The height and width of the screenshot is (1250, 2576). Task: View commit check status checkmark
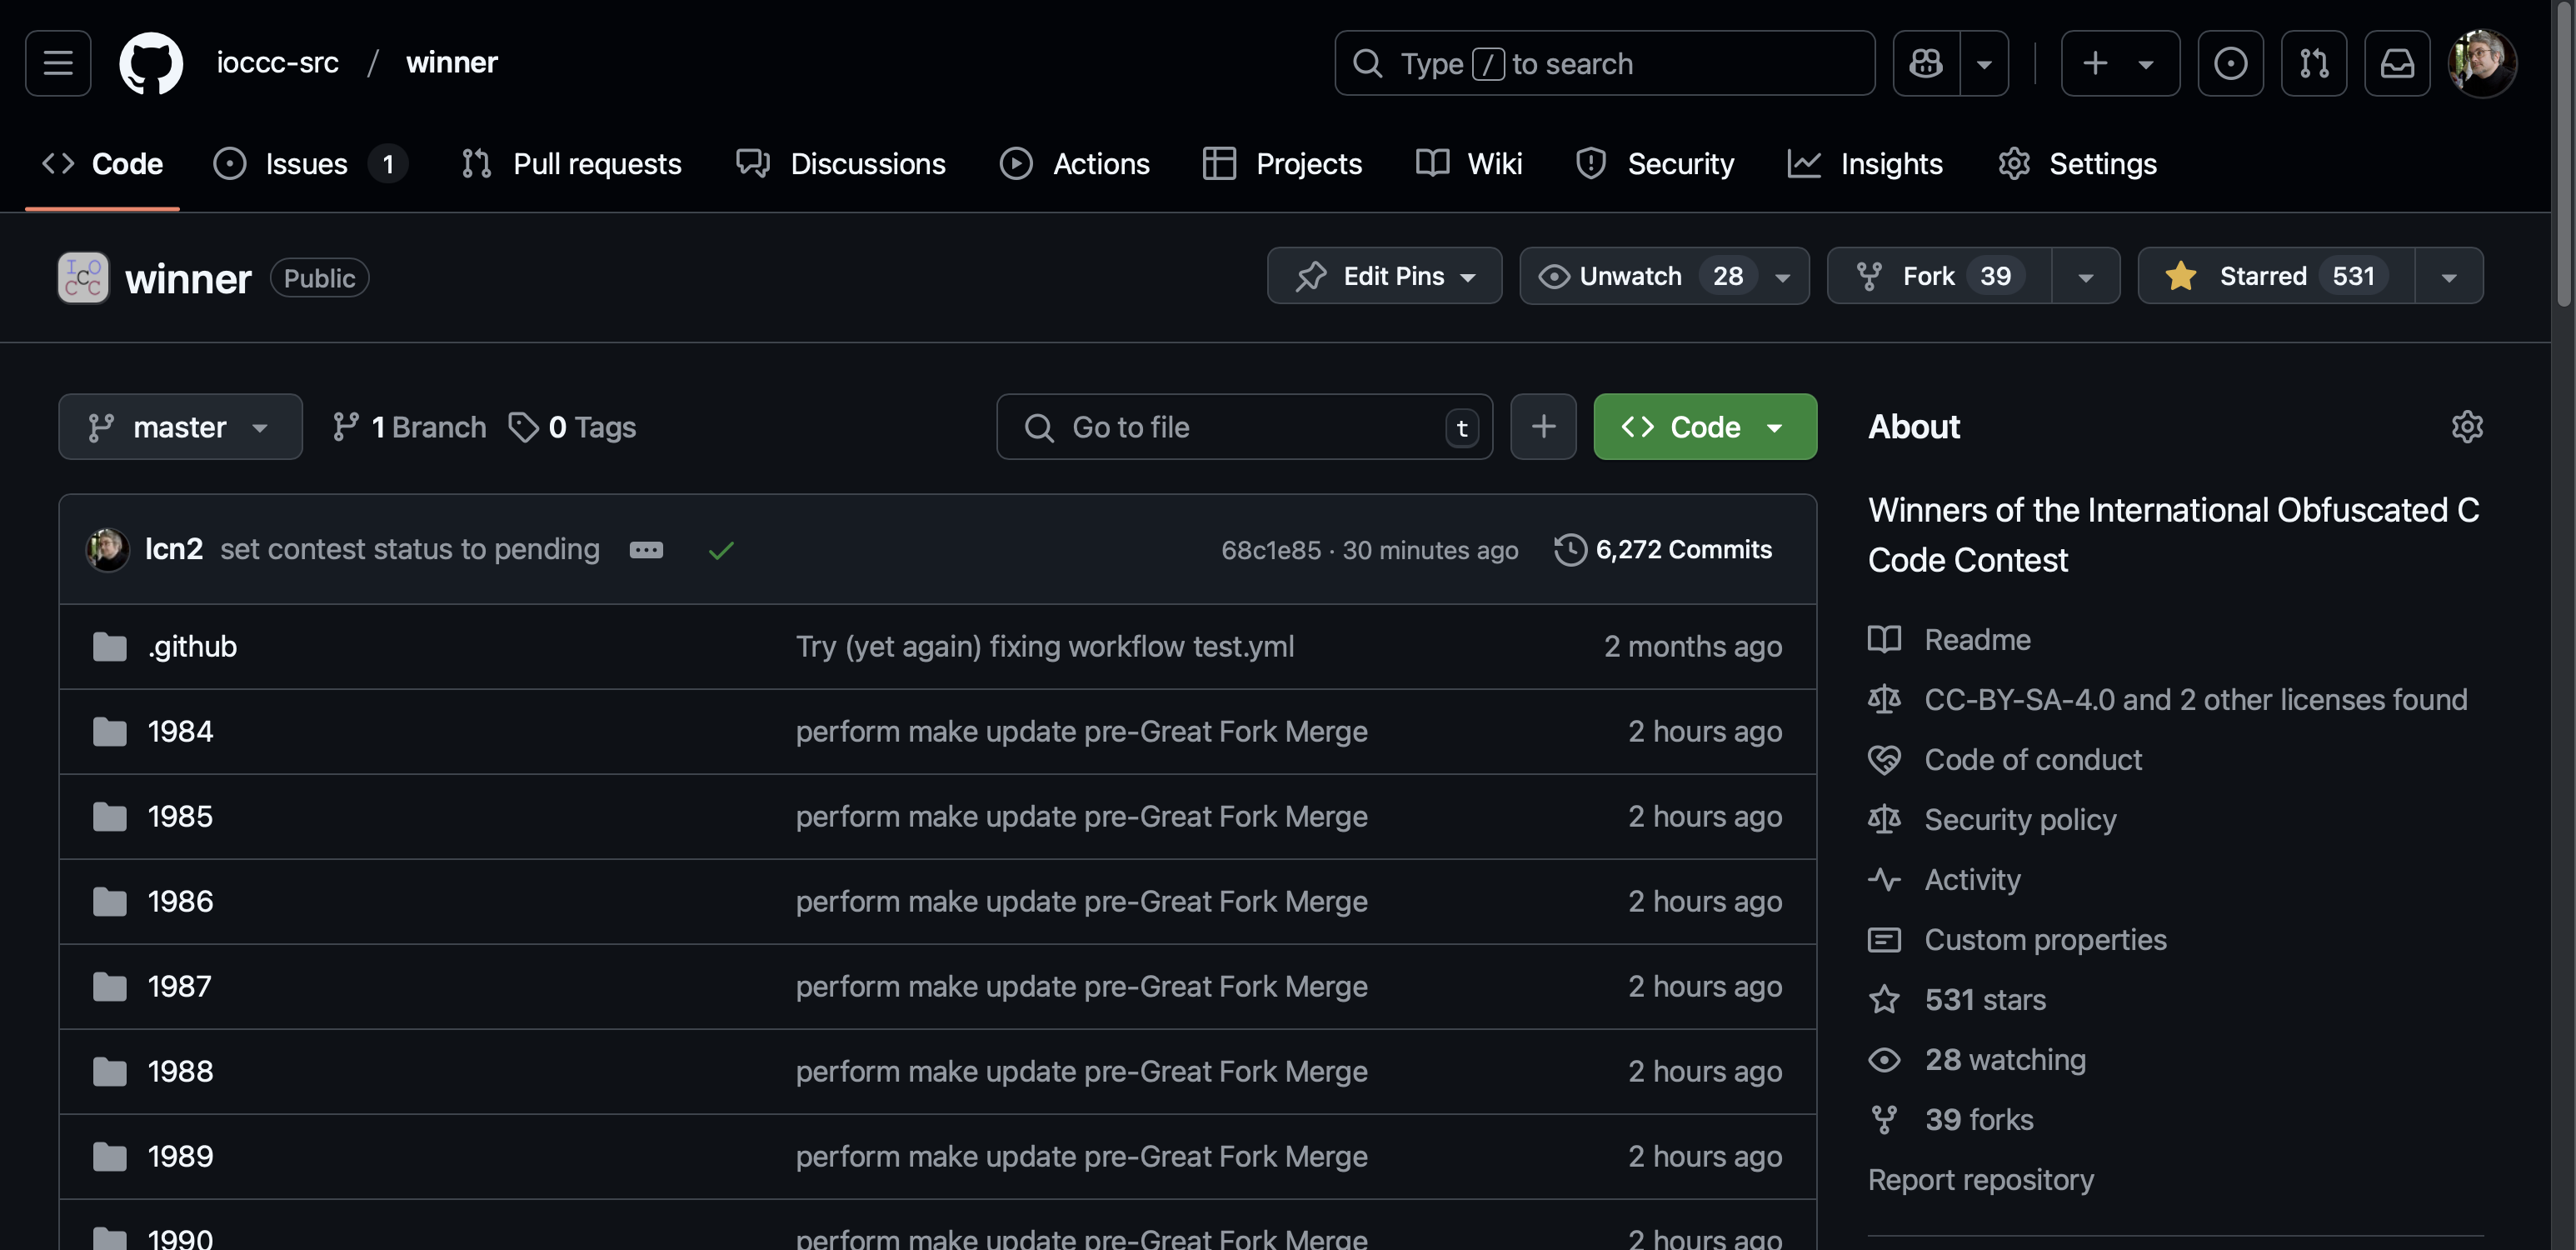click(721, 550)
